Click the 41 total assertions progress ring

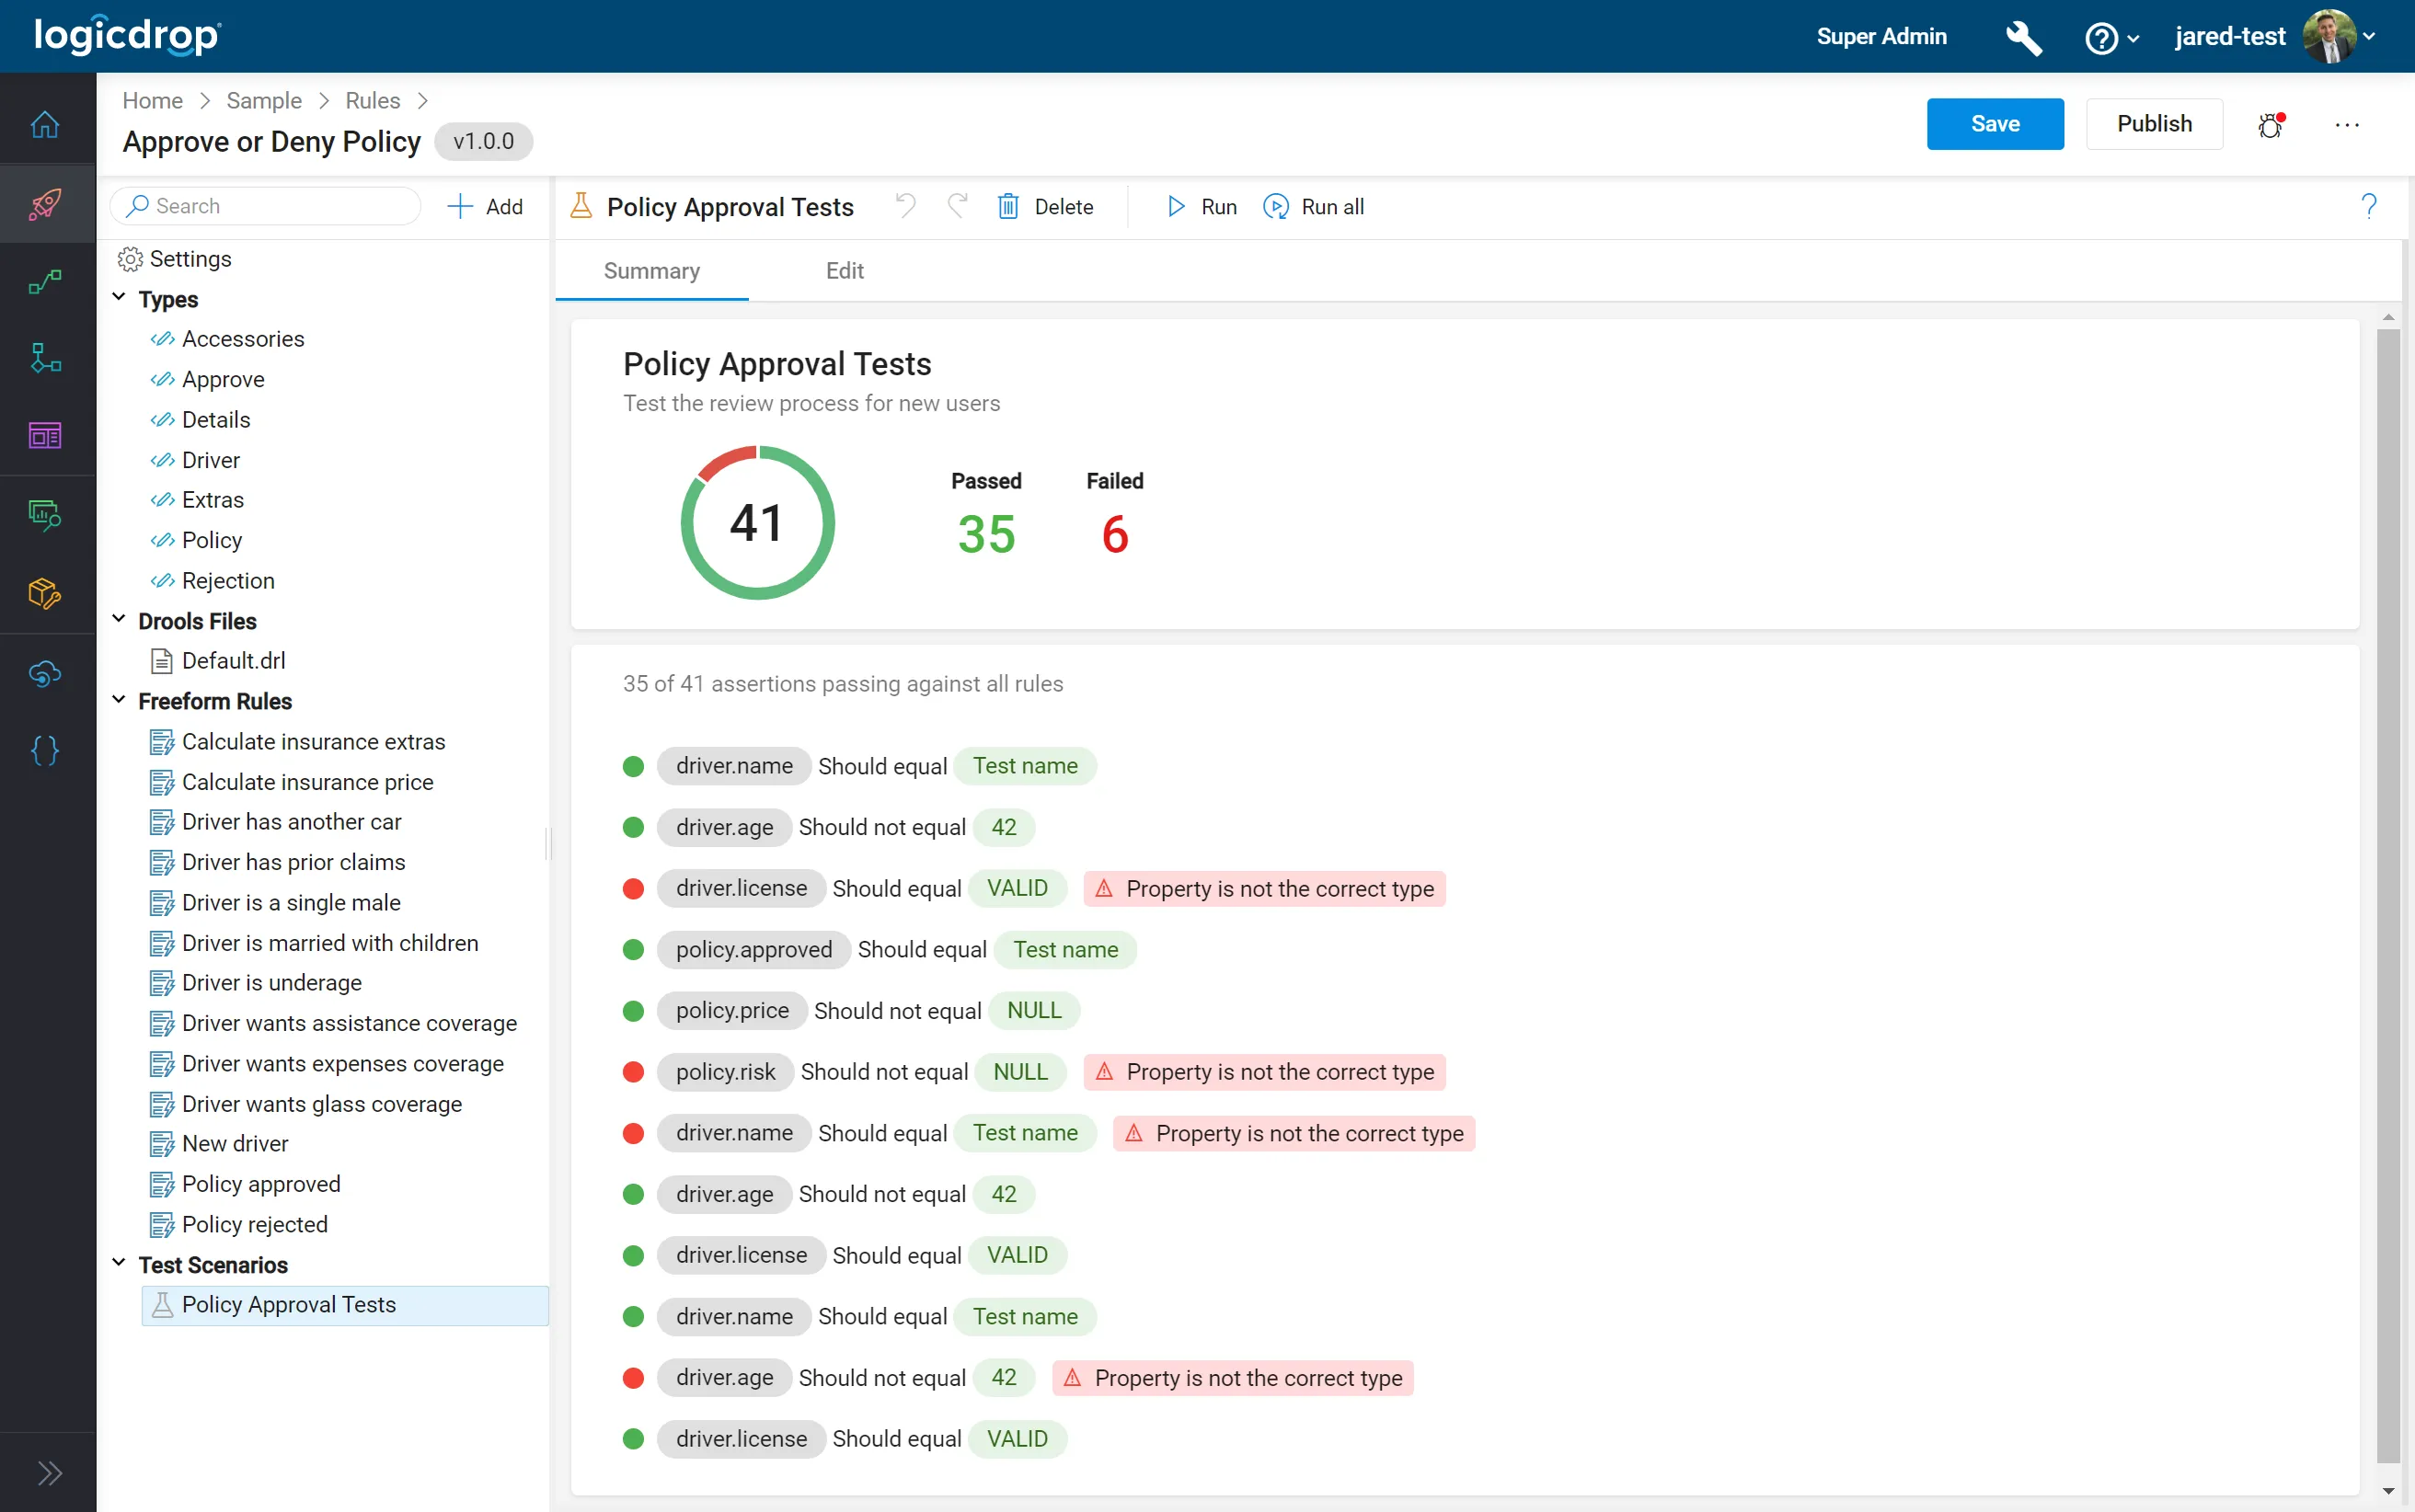758,523
